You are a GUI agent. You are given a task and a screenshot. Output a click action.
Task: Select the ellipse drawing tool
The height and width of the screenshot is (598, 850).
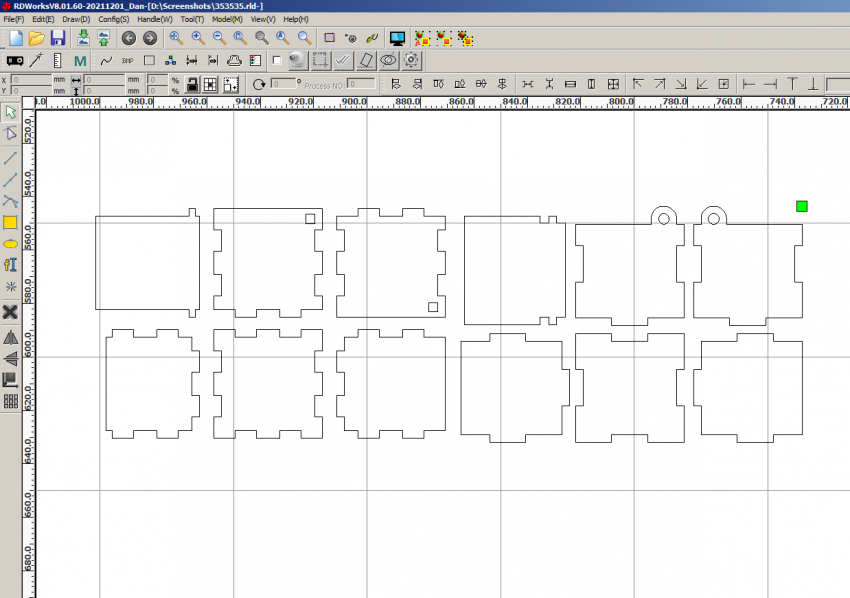[x=11, y=243]
